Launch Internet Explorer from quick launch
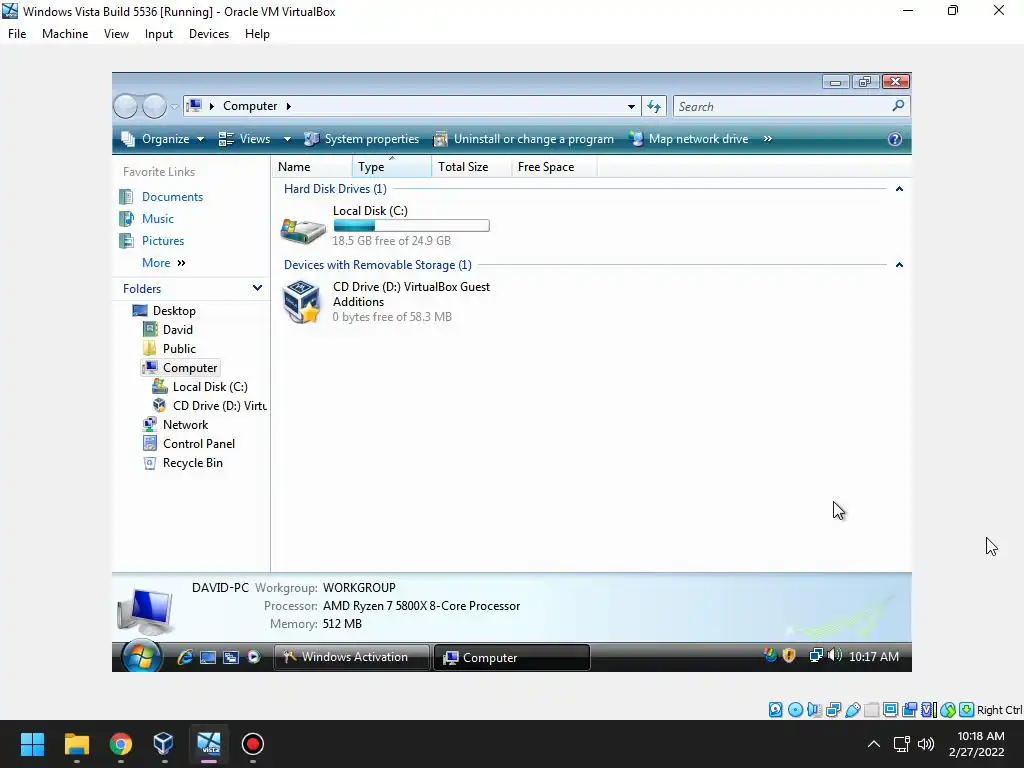Image resolution: width=1024 pixels, height=768 pixels. pyautogui.click(x=185, y=657)
